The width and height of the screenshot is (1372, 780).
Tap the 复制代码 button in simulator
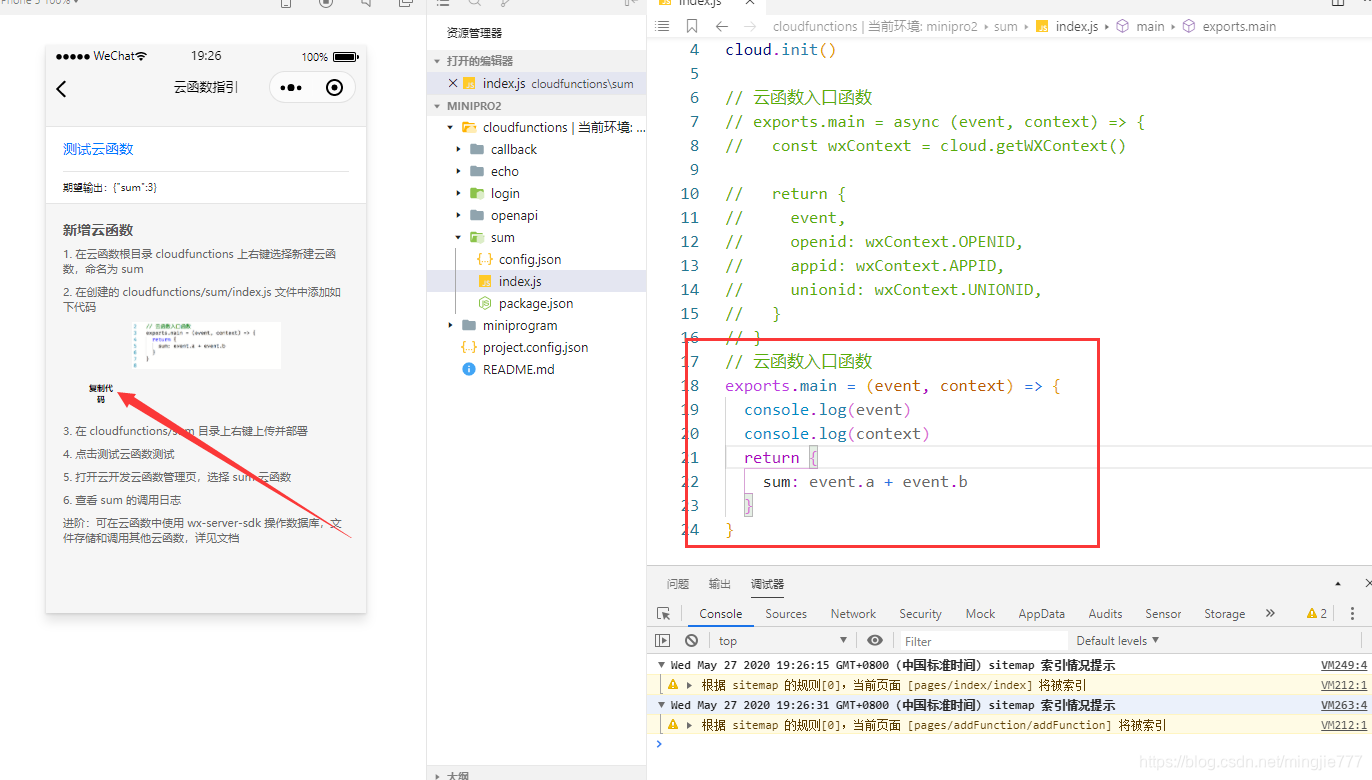(x=101, y=393)
